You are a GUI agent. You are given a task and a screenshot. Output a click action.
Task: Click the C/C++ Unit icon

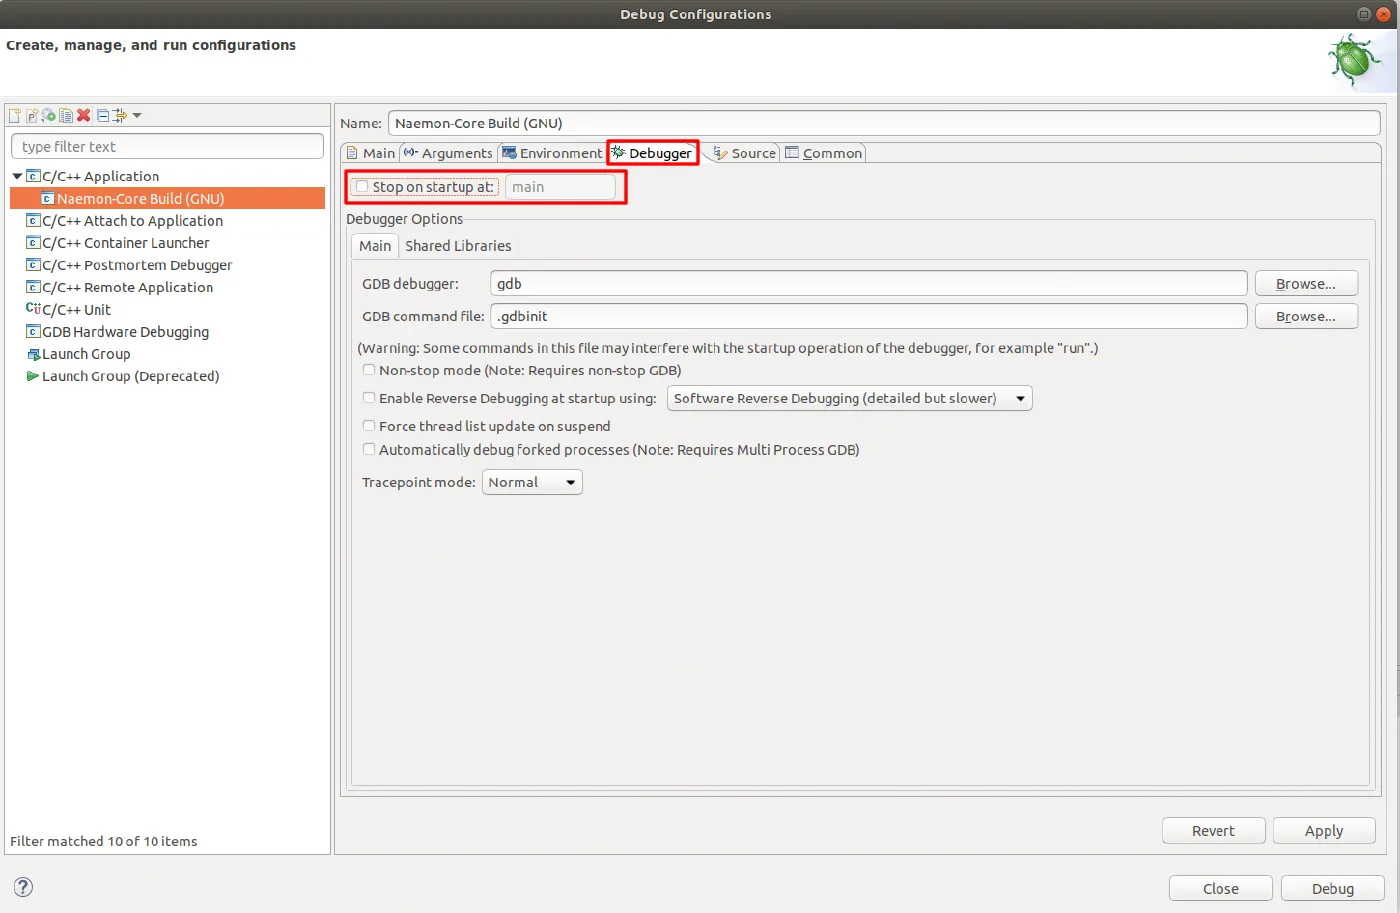point(33,309)
